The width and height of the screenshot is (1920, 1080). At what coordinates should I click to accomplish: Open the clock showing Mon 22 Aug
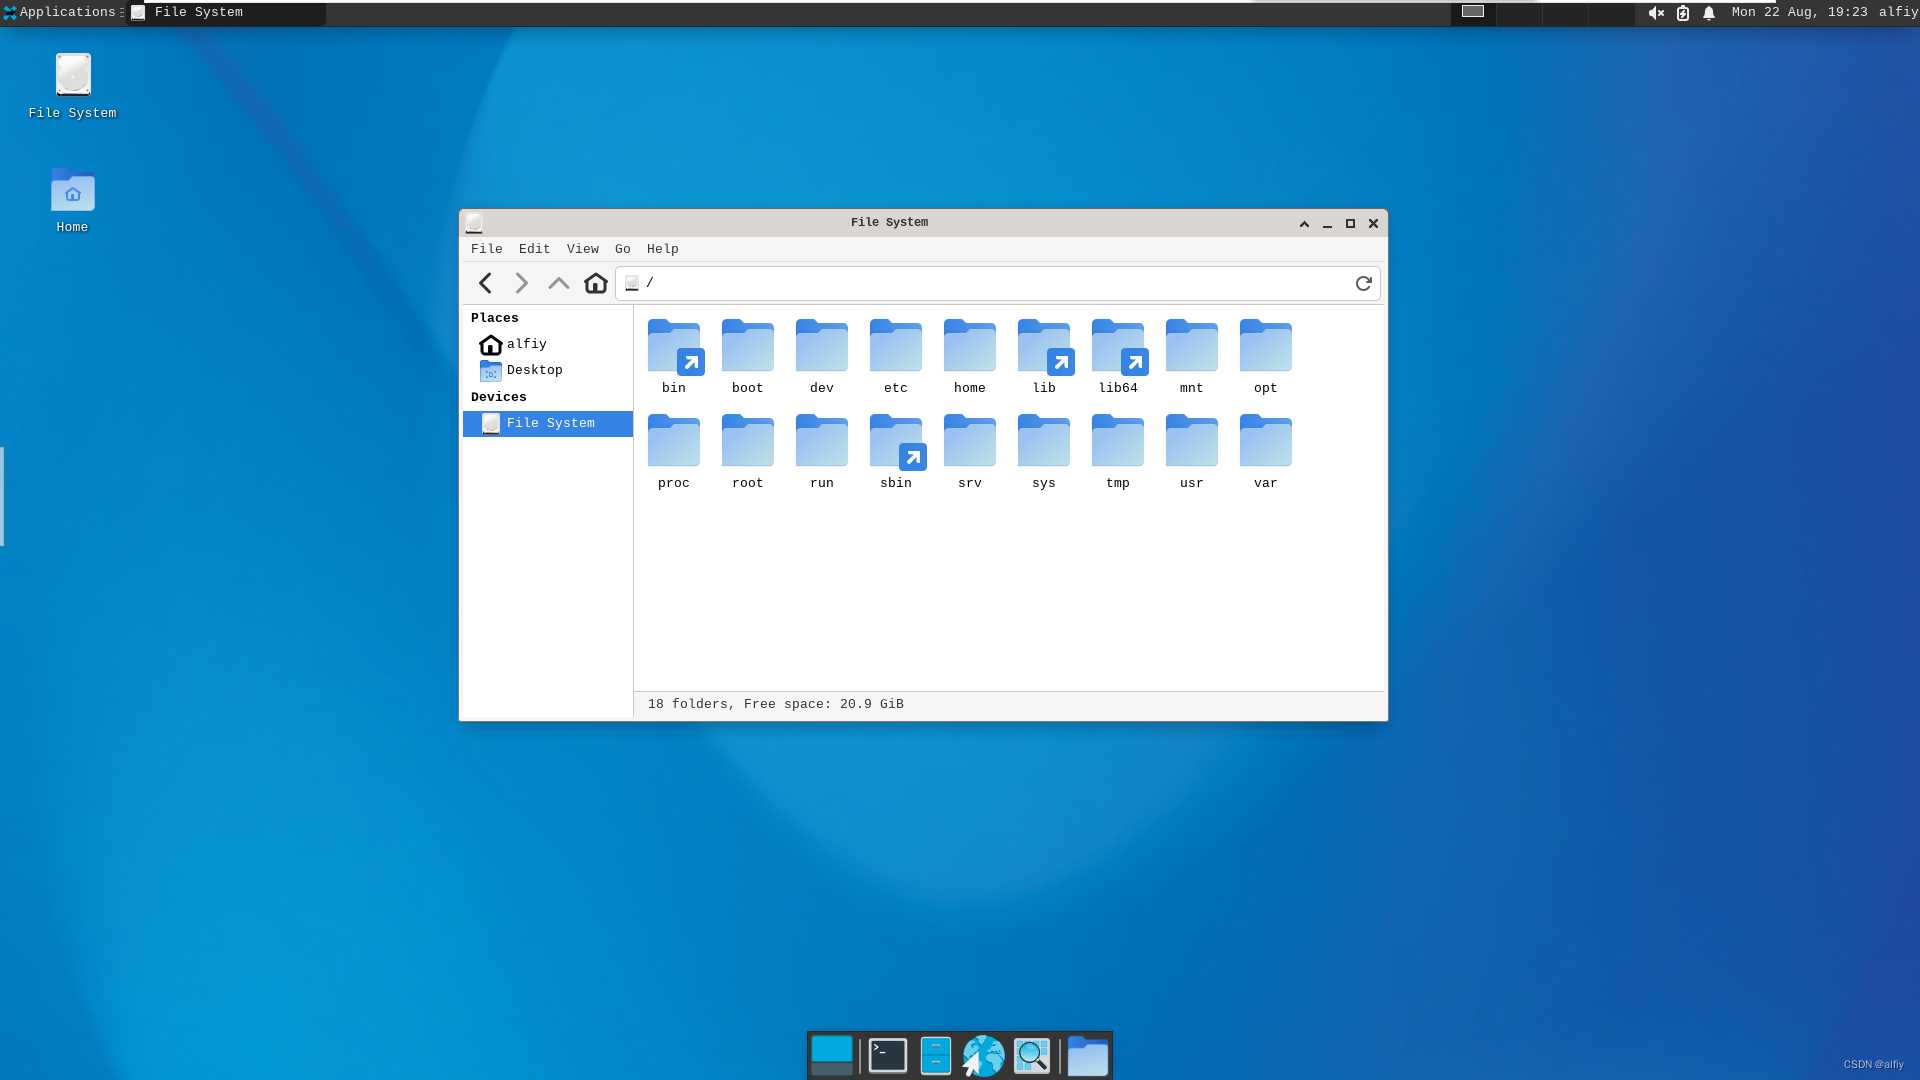coord(1799,12)
